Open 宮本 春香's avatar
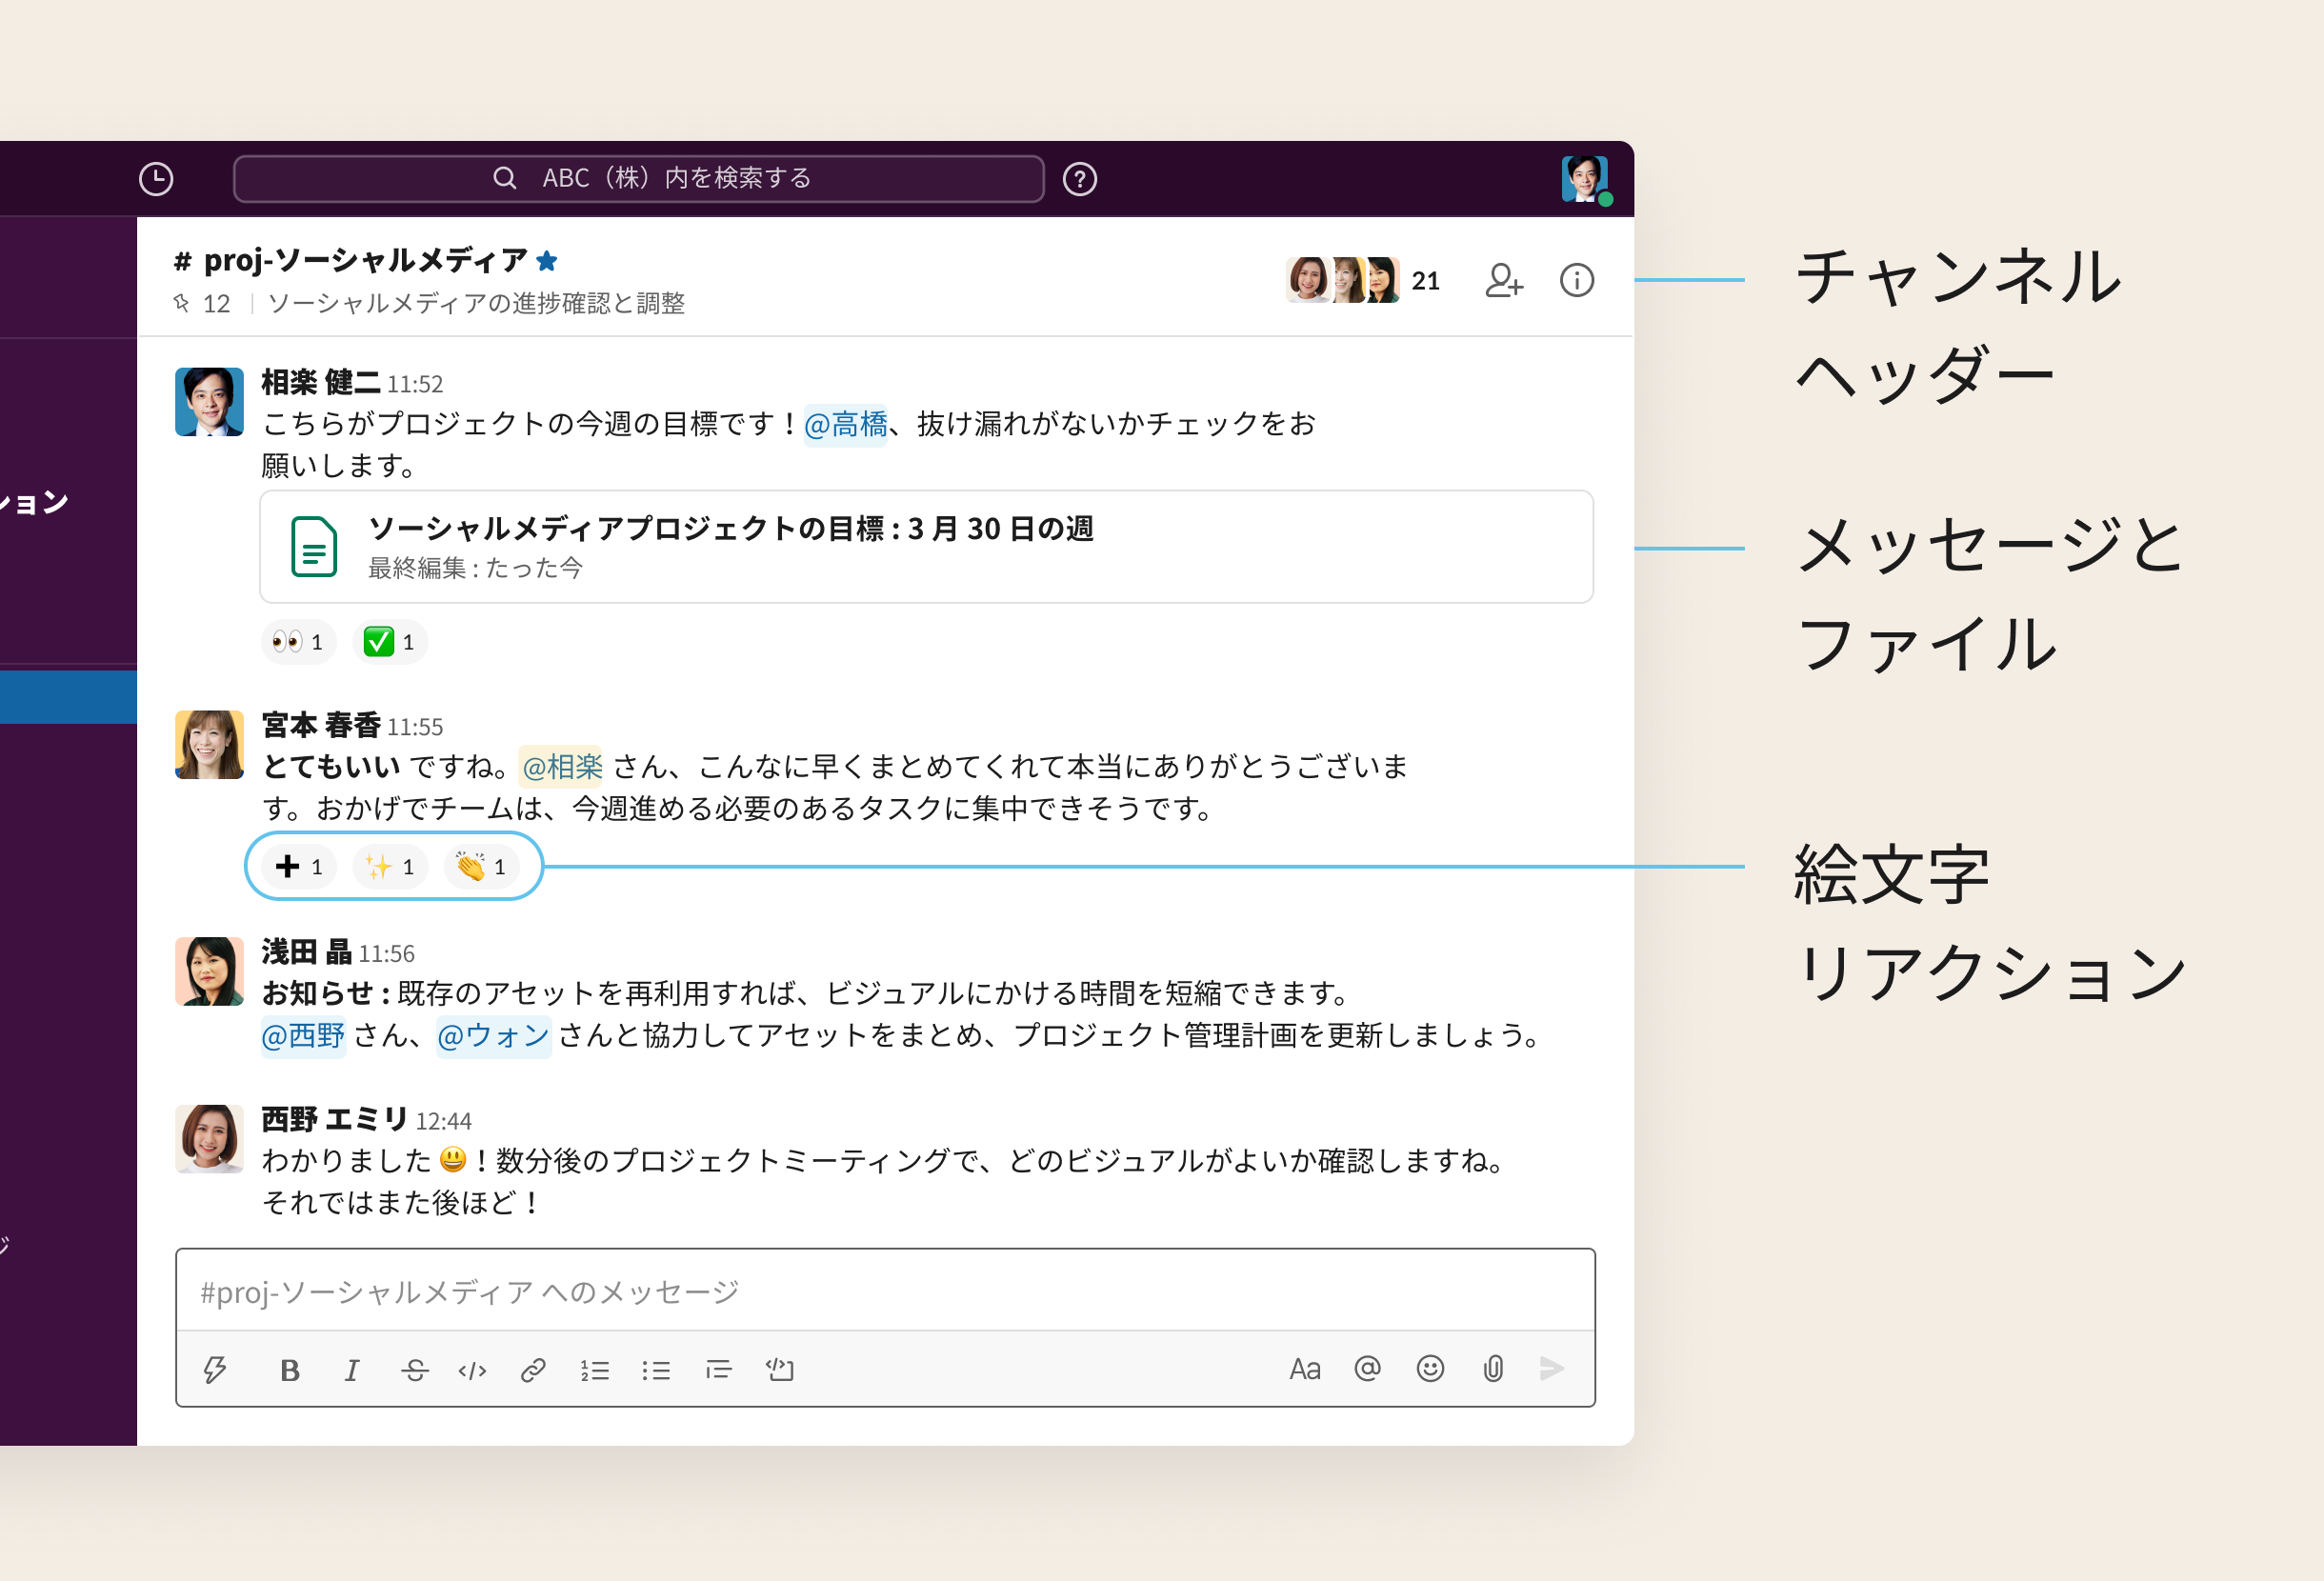 (209, 744)
